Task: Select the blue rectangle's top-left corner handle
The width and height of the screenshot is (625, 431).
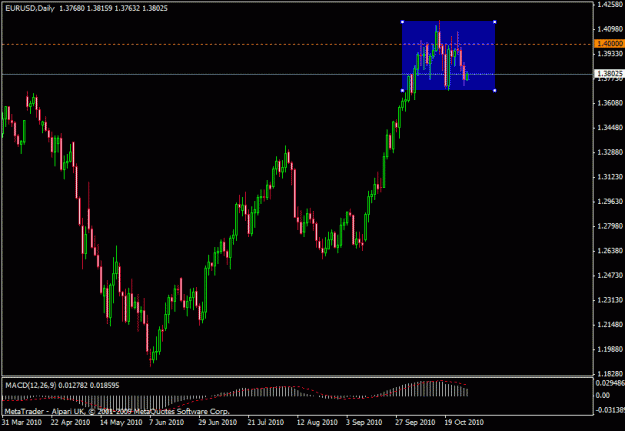Action: pyautogui.click(x=402, y=22)
